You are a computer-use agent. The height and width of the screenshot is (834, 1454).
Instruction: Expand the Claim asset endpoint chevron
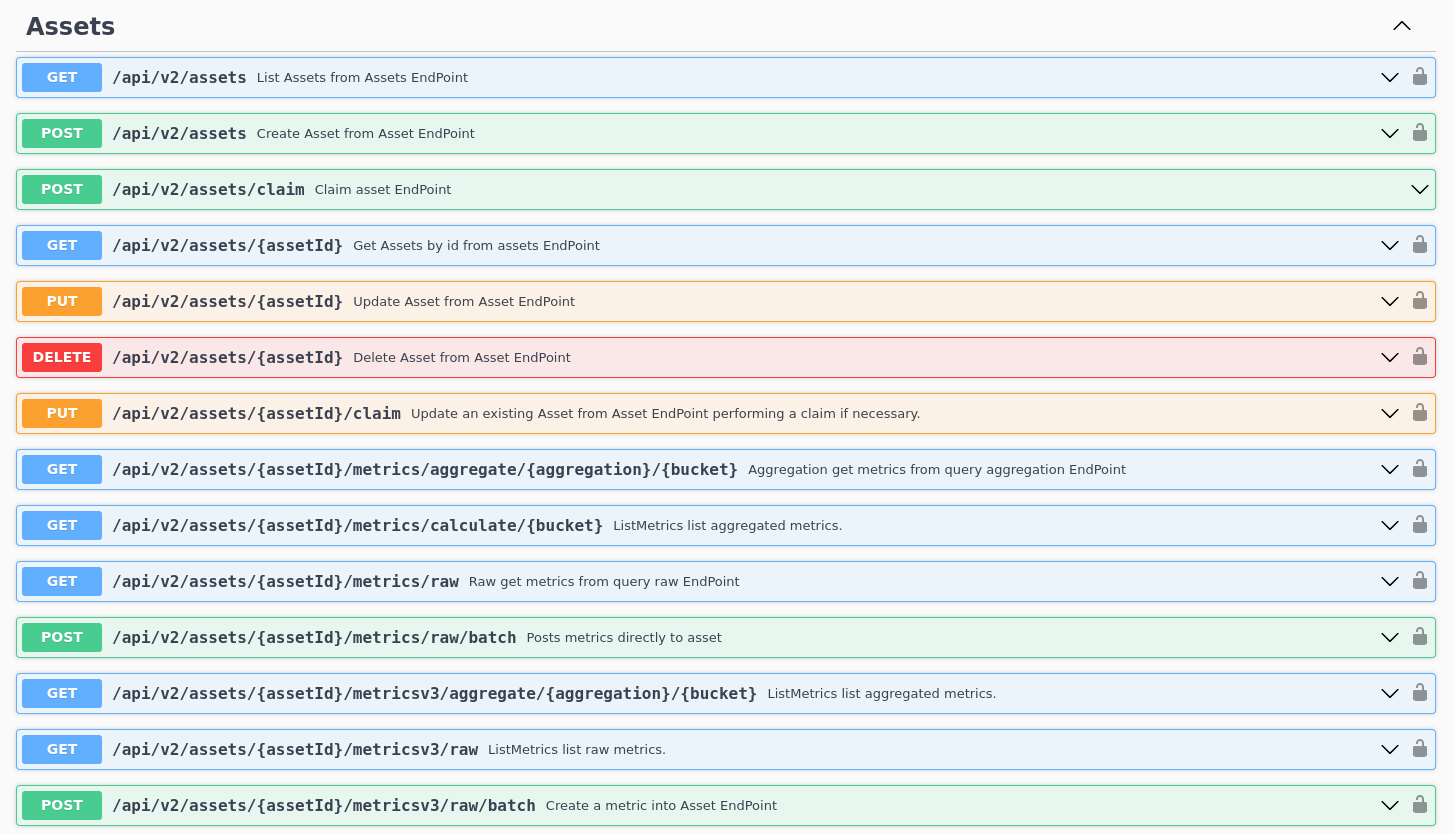tap(1420, 189)
